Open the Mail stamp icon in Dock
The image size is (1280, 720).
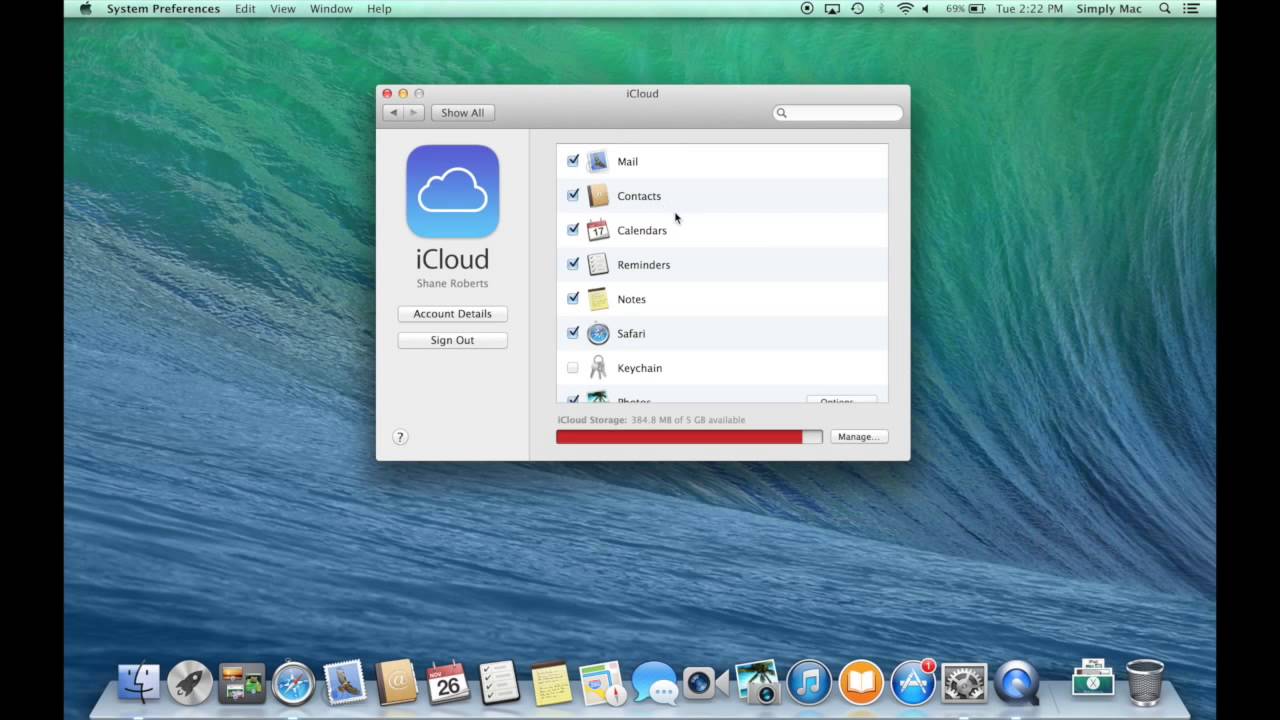coord(345,683)
